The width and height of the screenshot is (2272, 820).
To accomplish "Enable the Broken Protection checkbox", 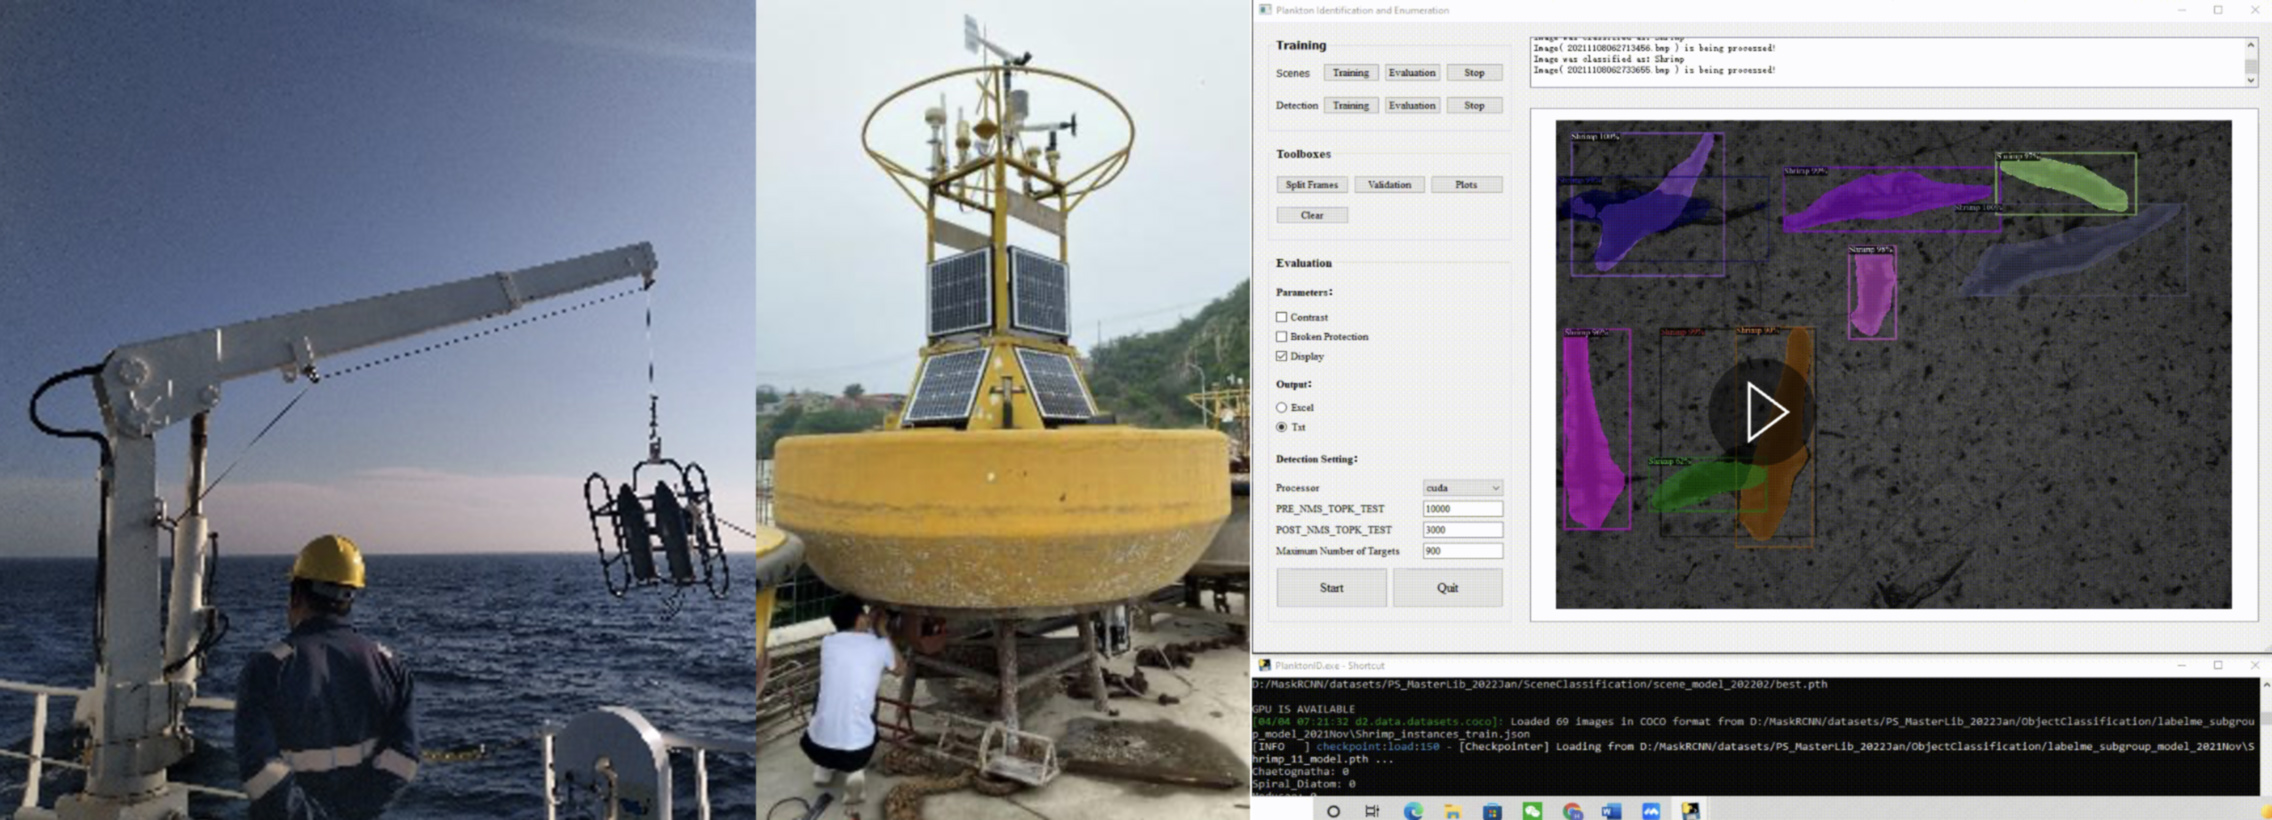I will coord(1281,337).
